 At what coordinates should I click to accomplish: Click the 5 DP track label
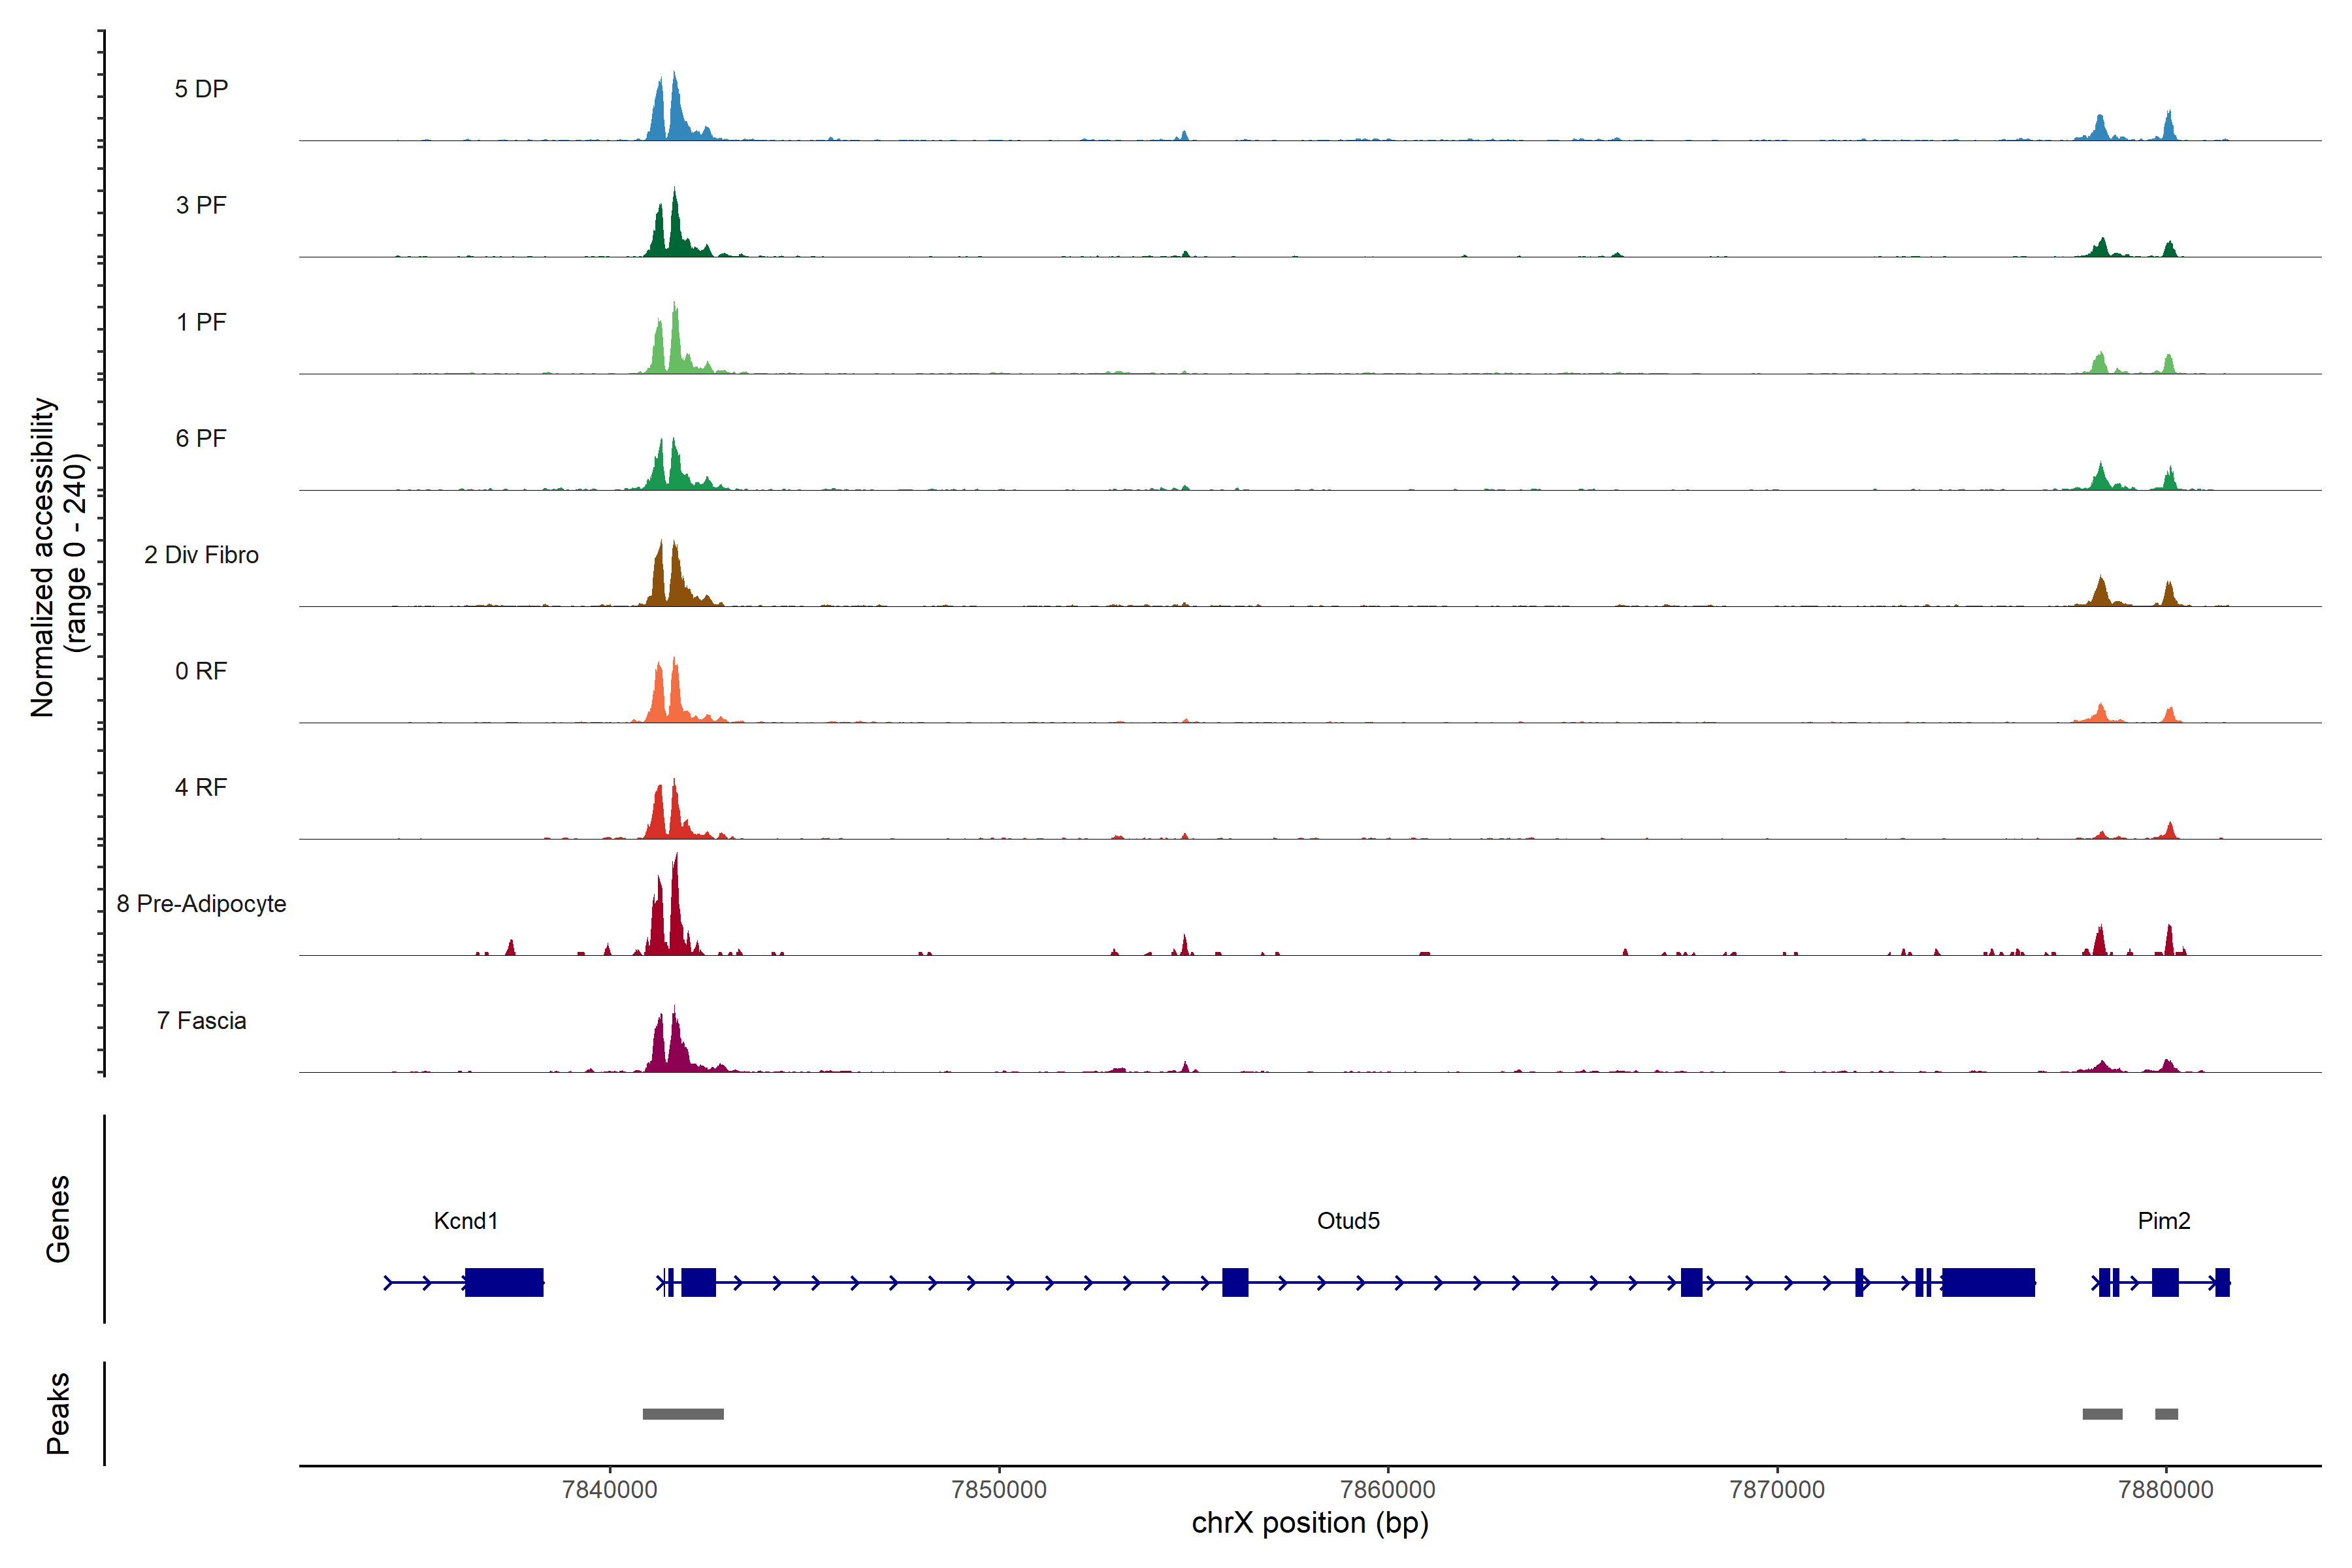click(201, 89)
